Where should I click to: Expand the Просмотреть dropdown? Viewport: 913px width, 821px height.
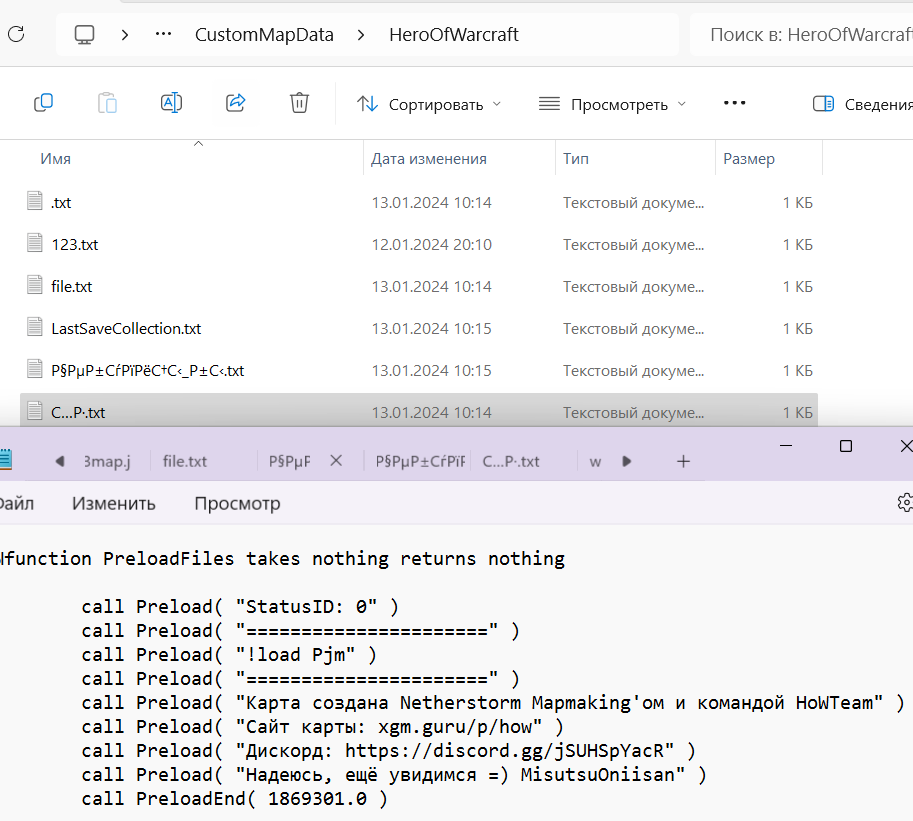(x=613, y=104)
